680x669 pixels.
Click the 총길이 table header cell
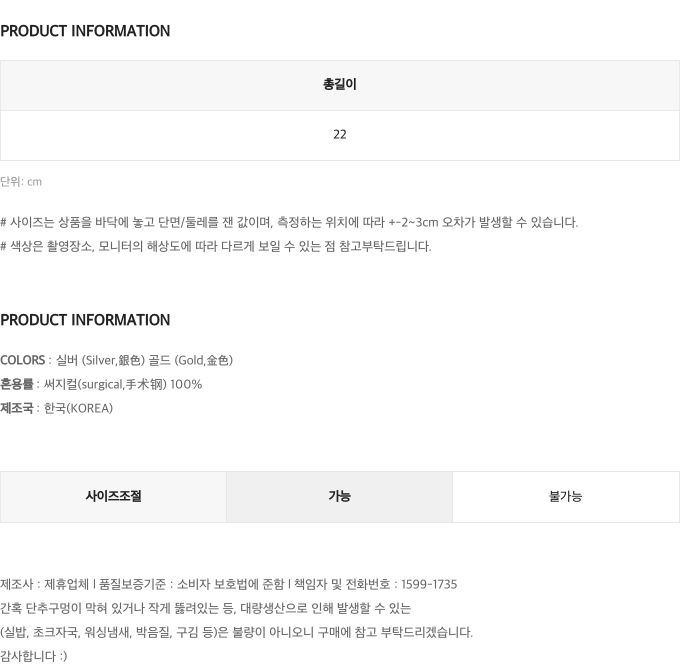coord(340,85)
